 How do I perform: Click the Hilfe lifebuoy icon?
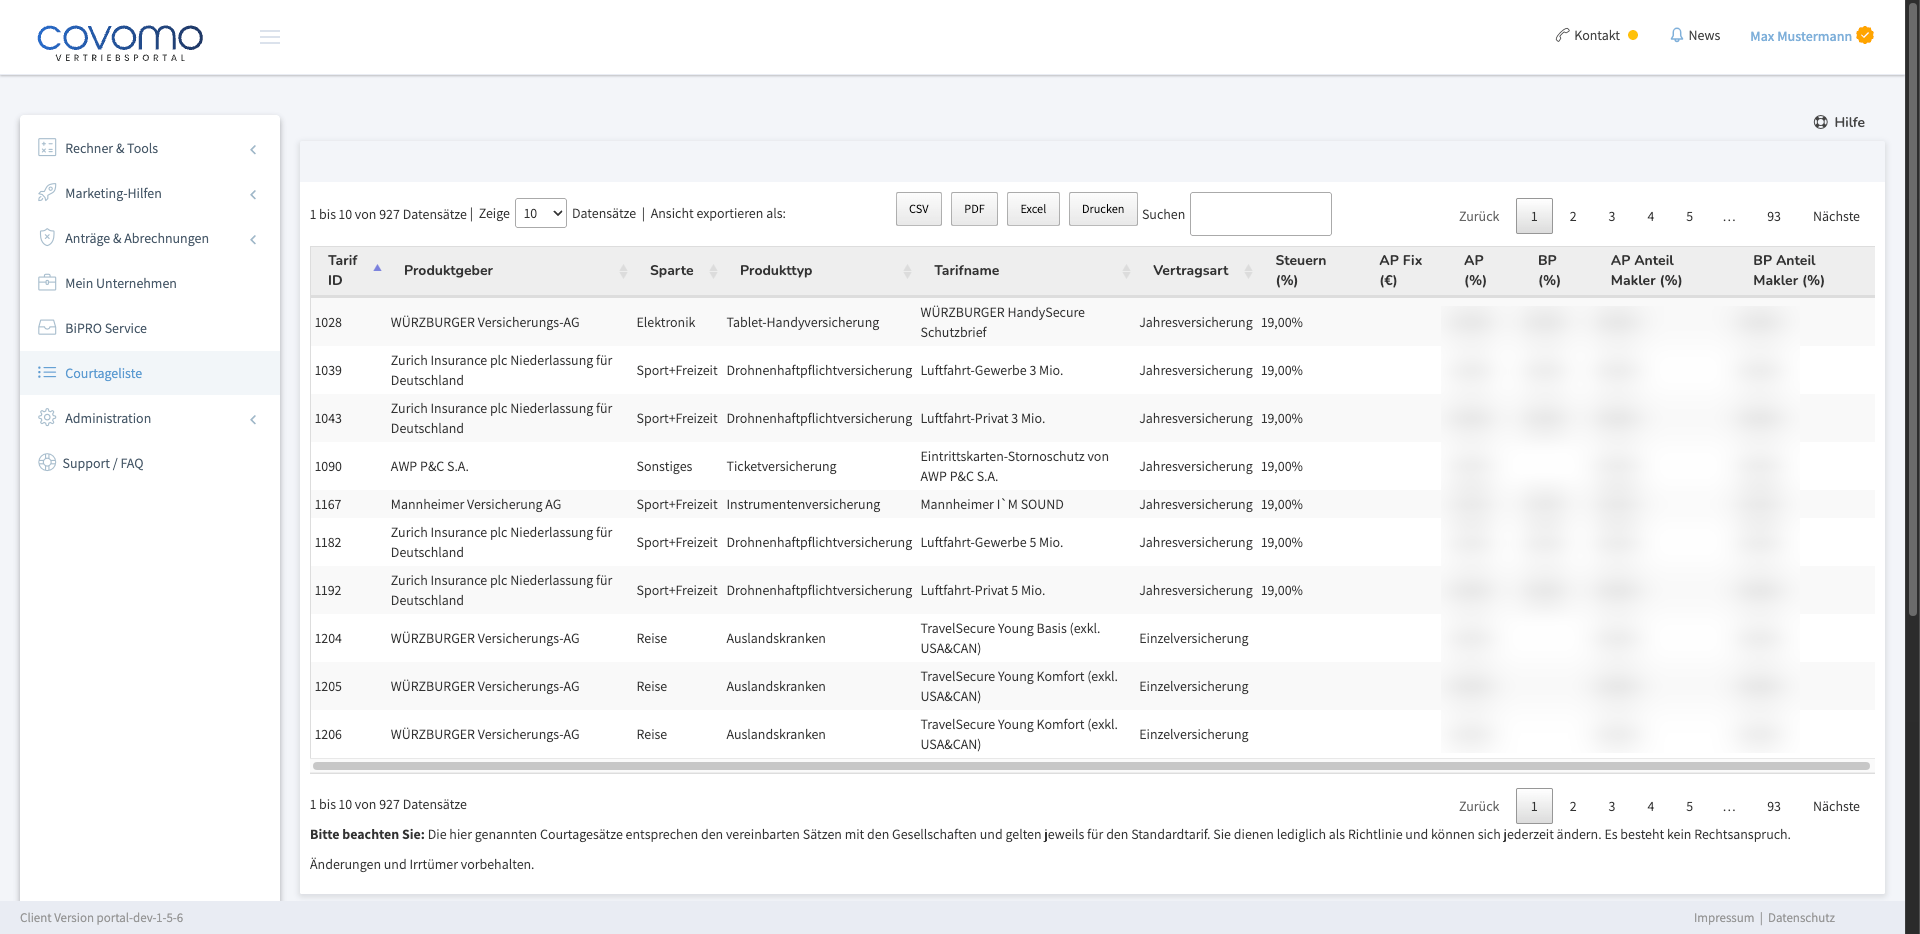[1821, 122]
